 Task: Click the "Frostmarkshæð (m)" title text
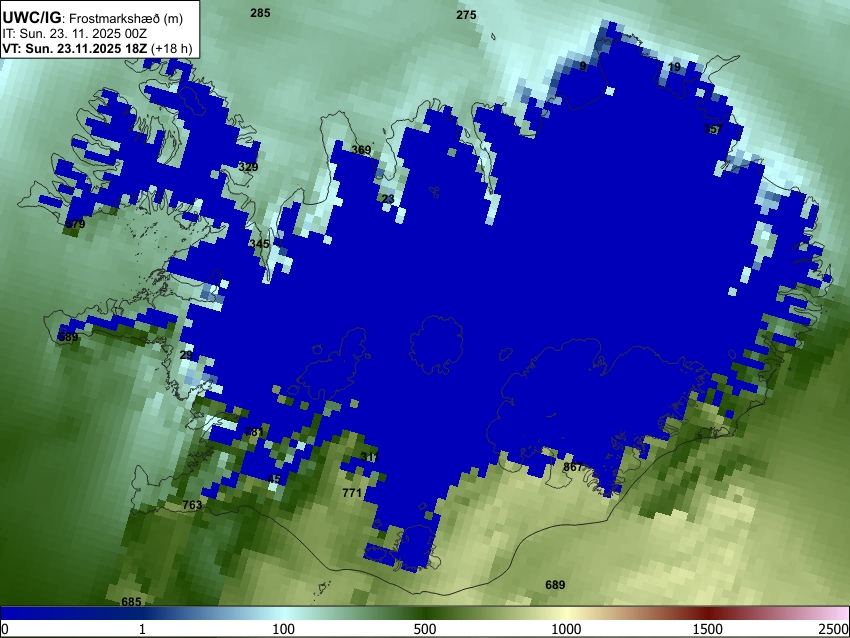tap(126, 18)
